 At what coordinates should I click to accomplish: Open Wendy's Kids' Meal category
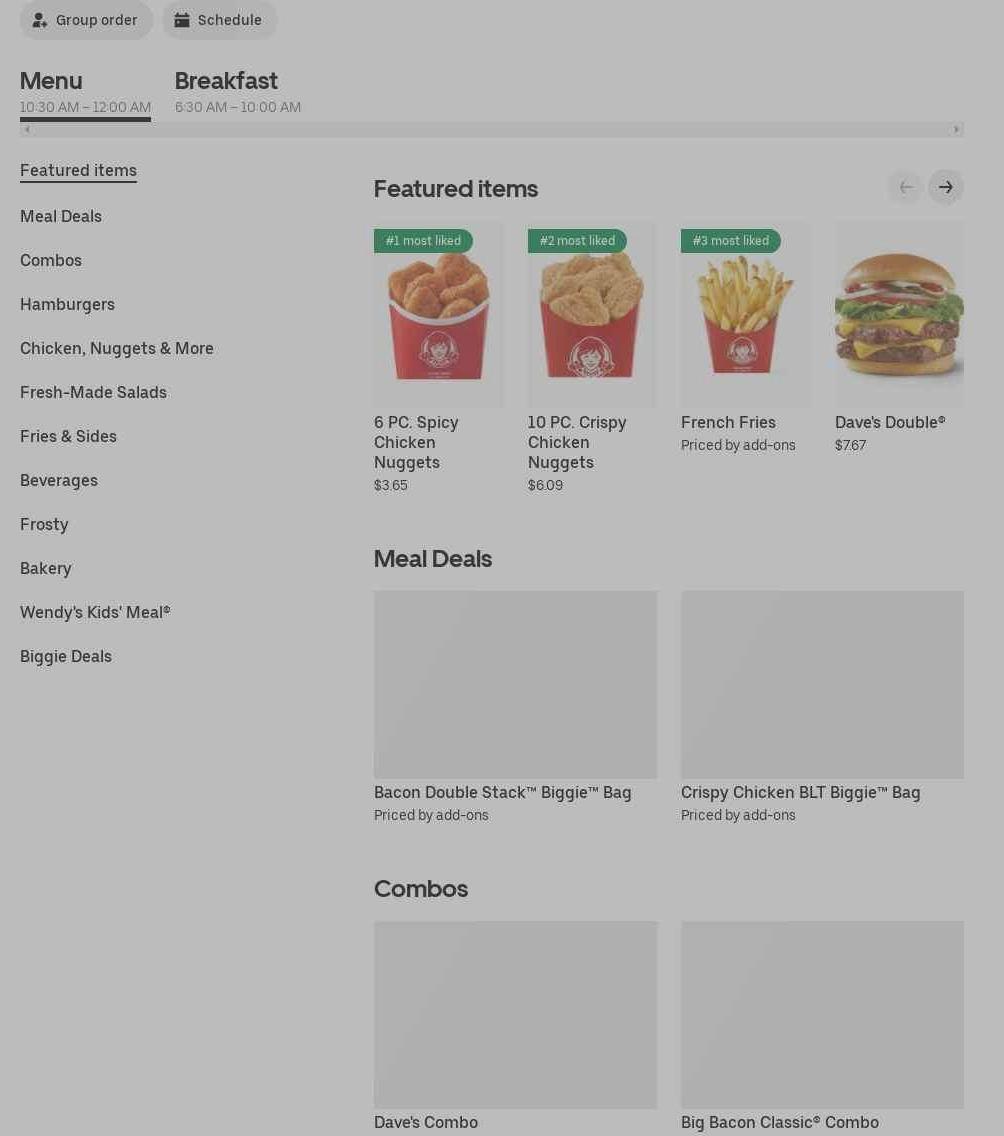tap(95, 612)
